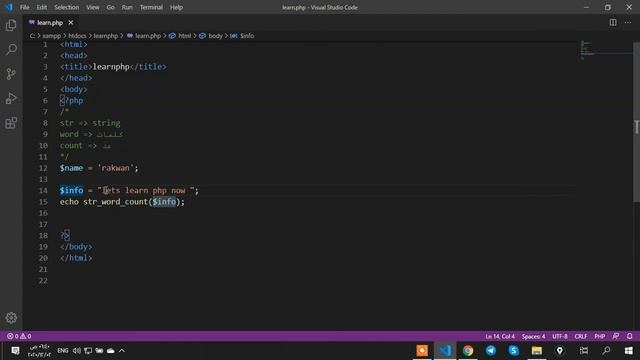Open the Search view in activity bar
640x360 pixels.
click(11, 49)
